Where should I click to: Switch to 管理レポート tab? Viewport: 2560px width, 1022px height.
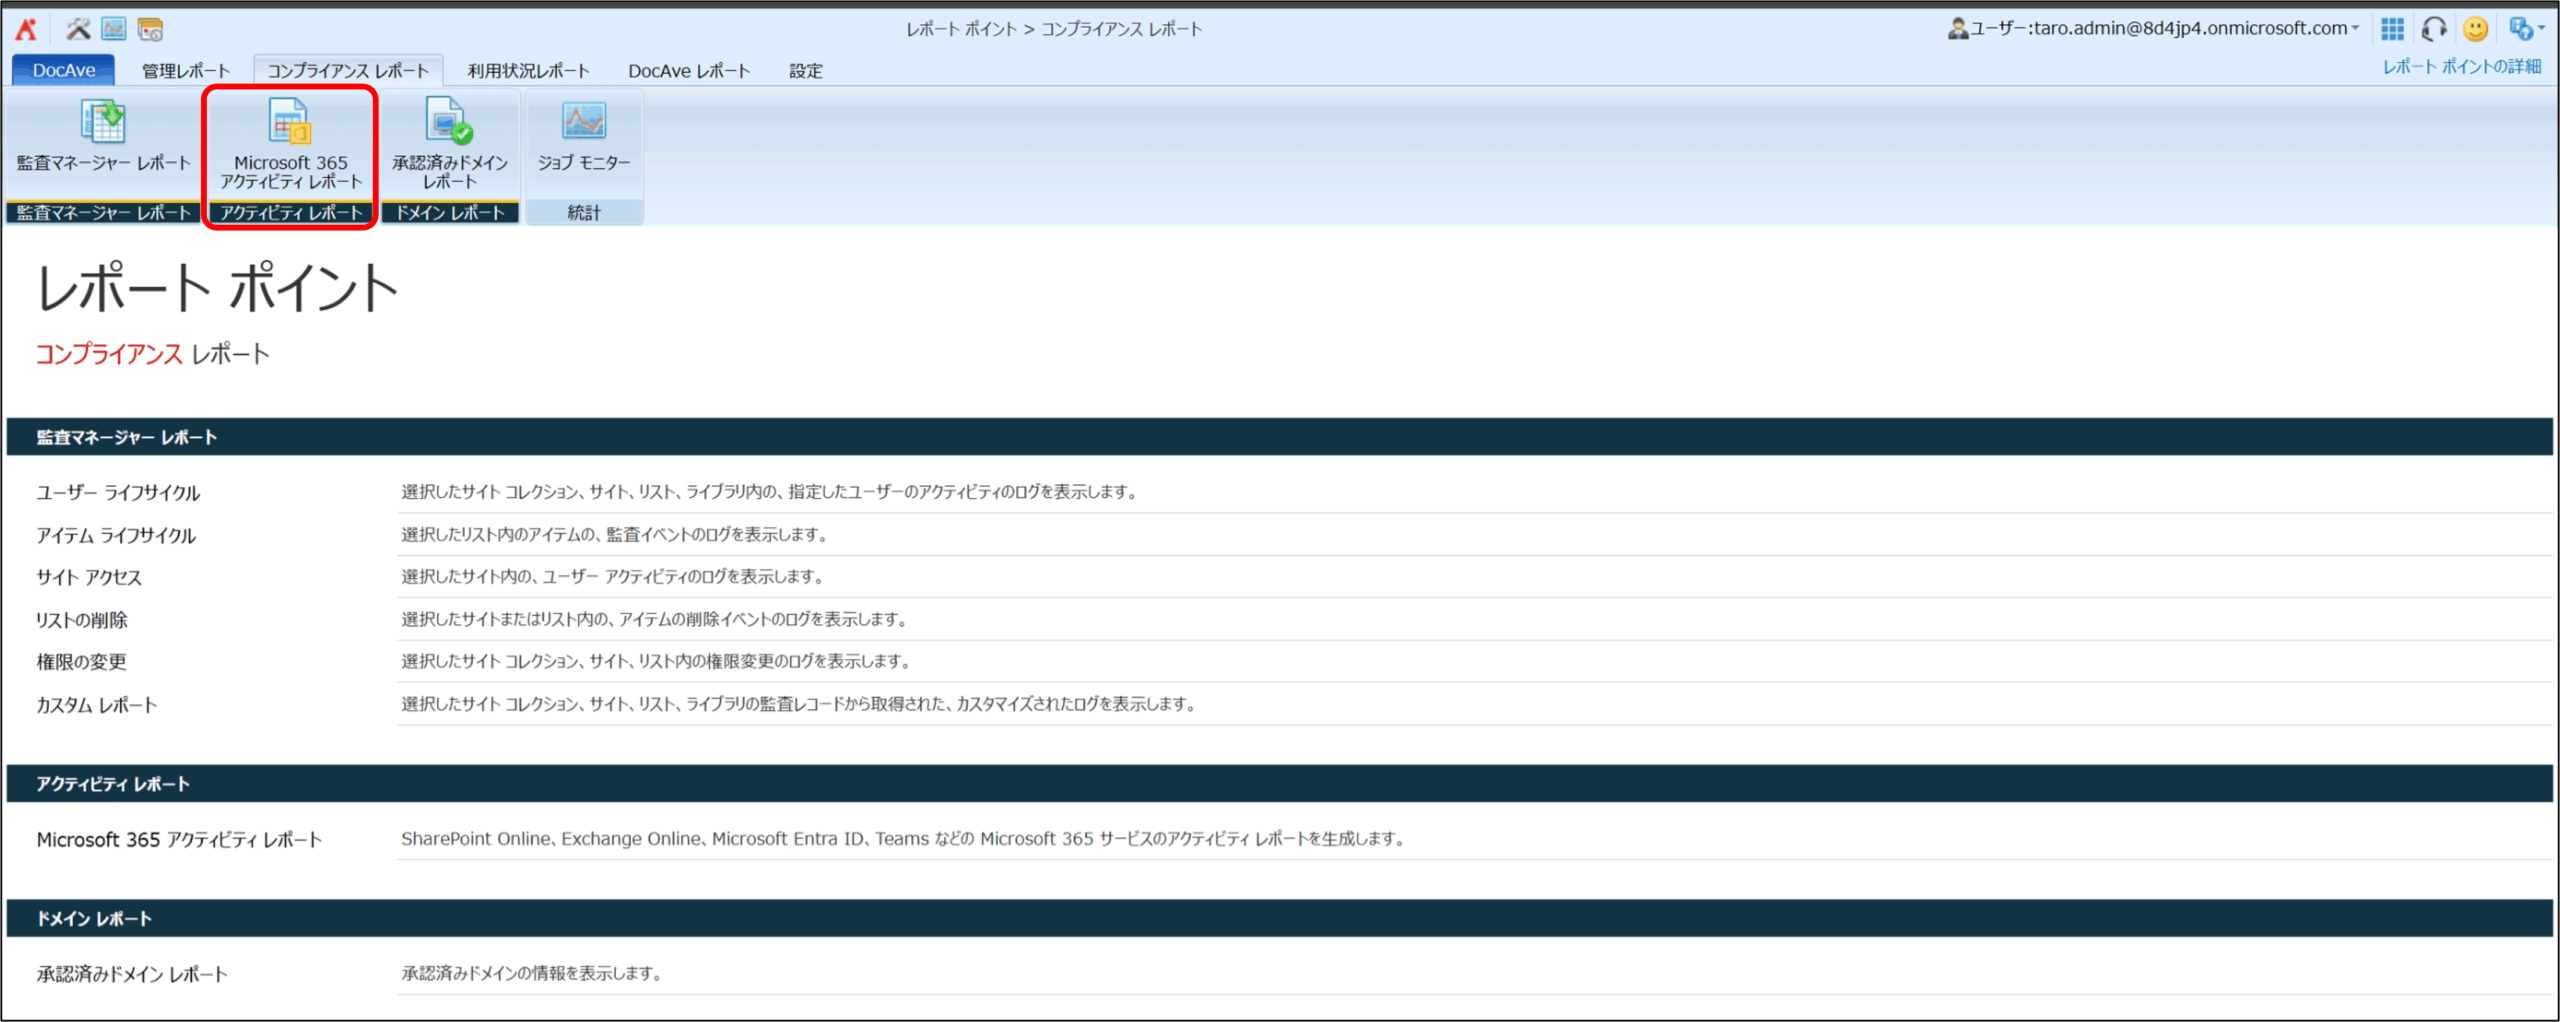point(186,71)
